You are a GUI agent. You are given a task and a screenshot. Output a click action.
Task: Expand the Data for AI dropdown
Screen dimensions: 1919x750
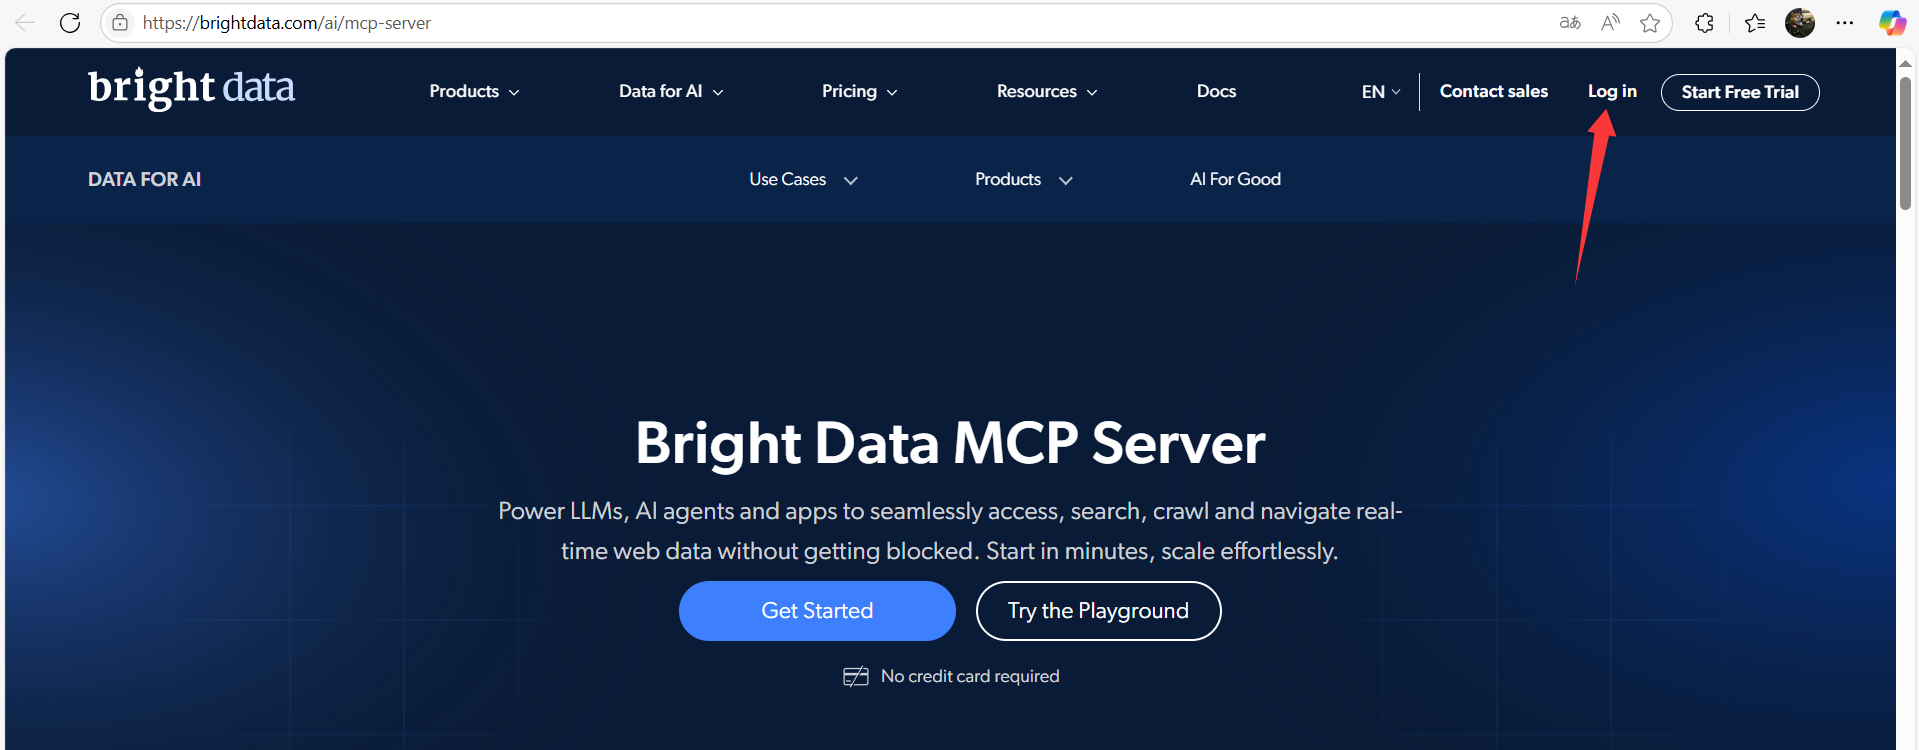(670, 92)
